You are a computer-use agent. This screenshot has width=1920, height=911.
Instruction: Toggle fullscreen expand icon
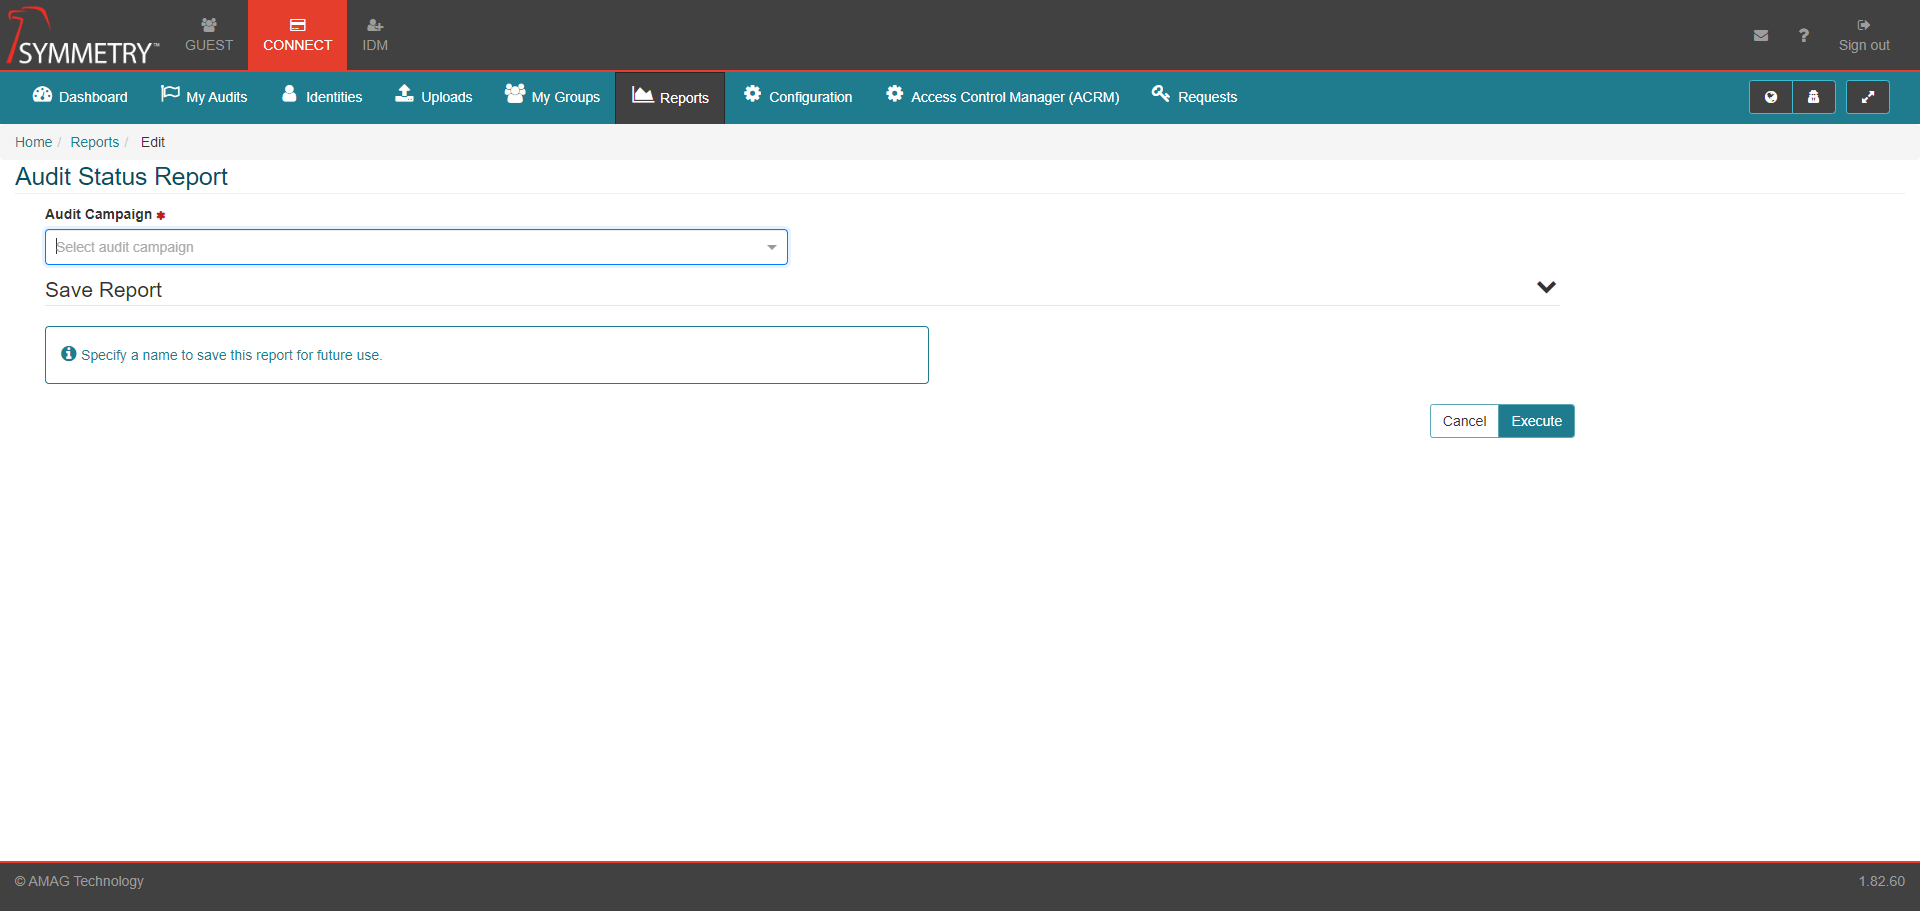tap(1867, 97)
